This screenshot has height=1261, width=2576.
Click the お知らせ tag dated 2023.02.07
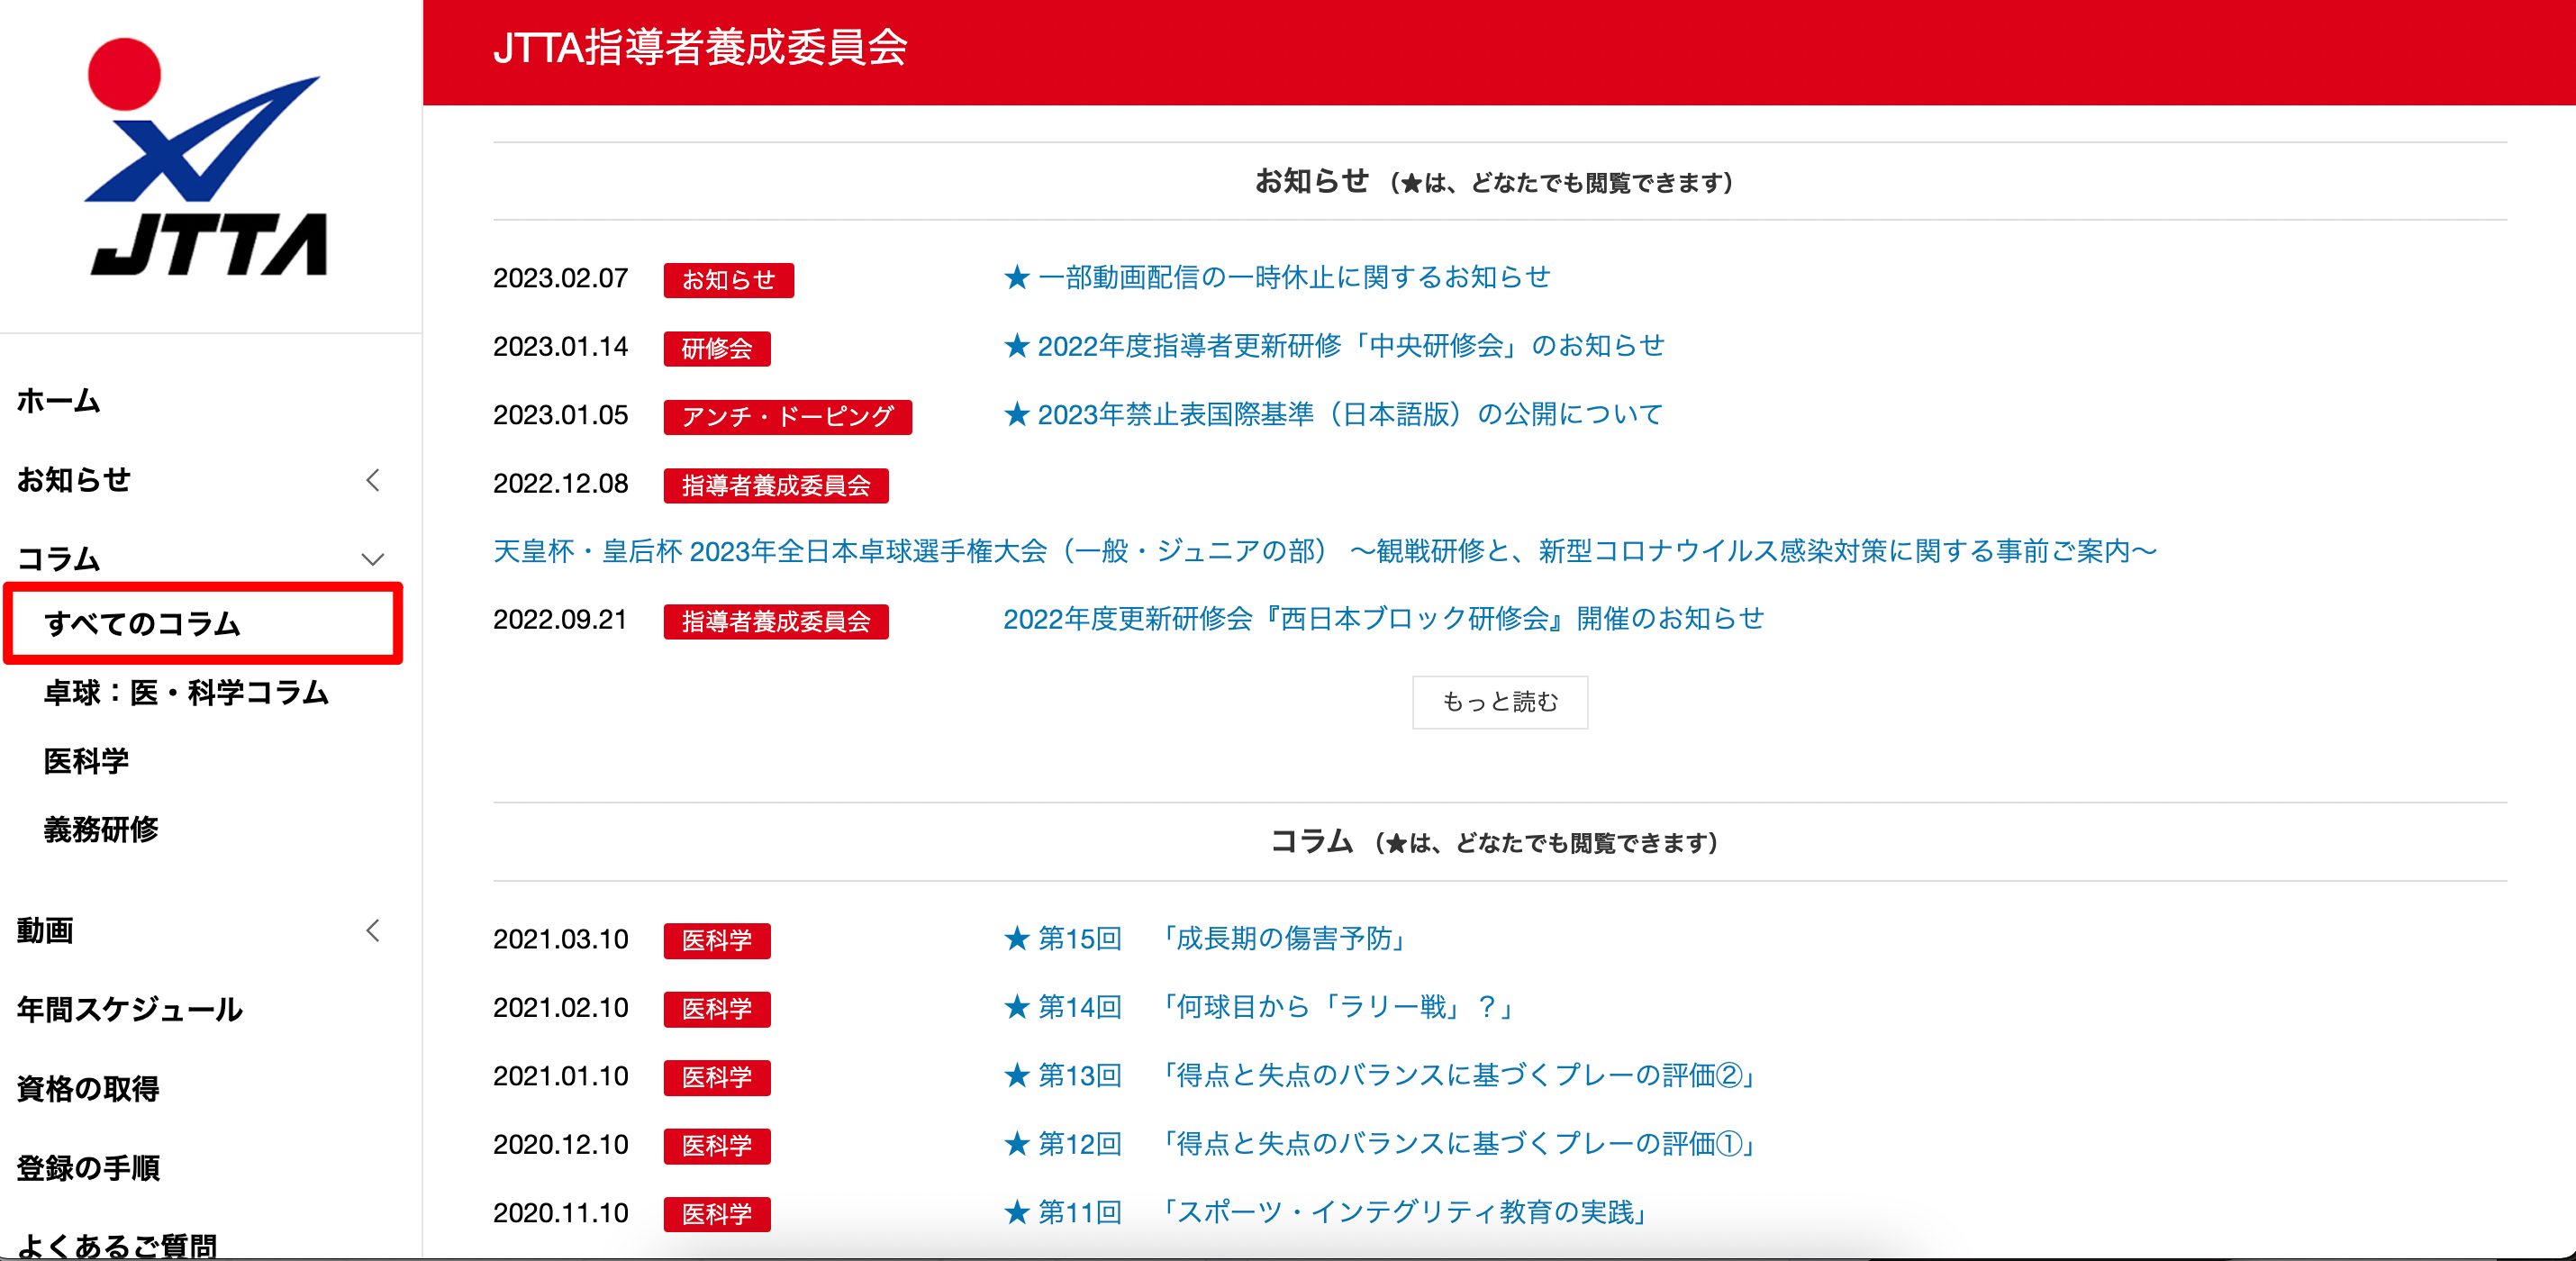point(728,280)
